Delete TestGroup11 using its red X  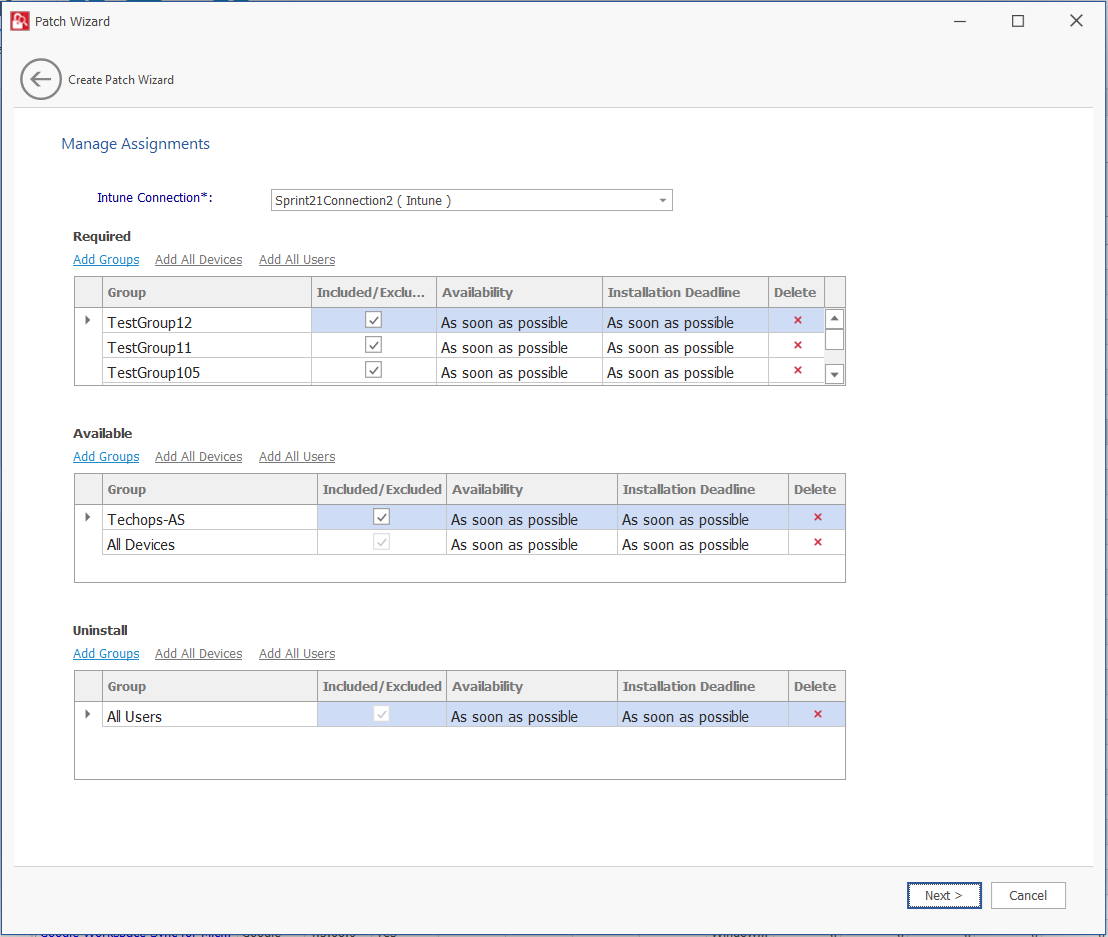pyautogui.click(x=797, y=345)
